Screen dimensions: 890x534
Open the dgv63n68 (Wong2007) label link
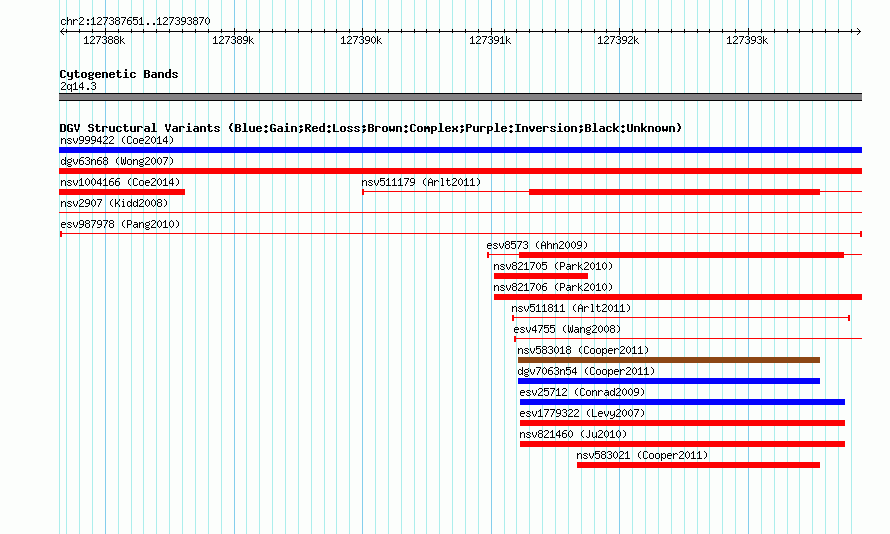click(x=117, y=161)
